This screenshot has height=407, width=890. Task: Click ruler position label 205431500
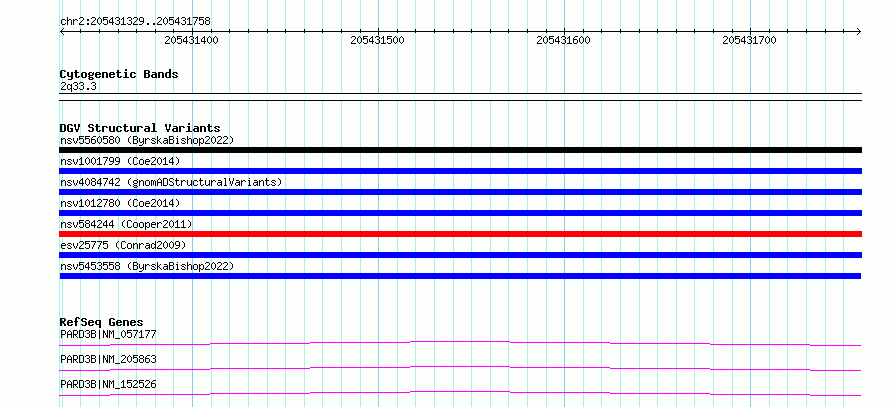377,40
